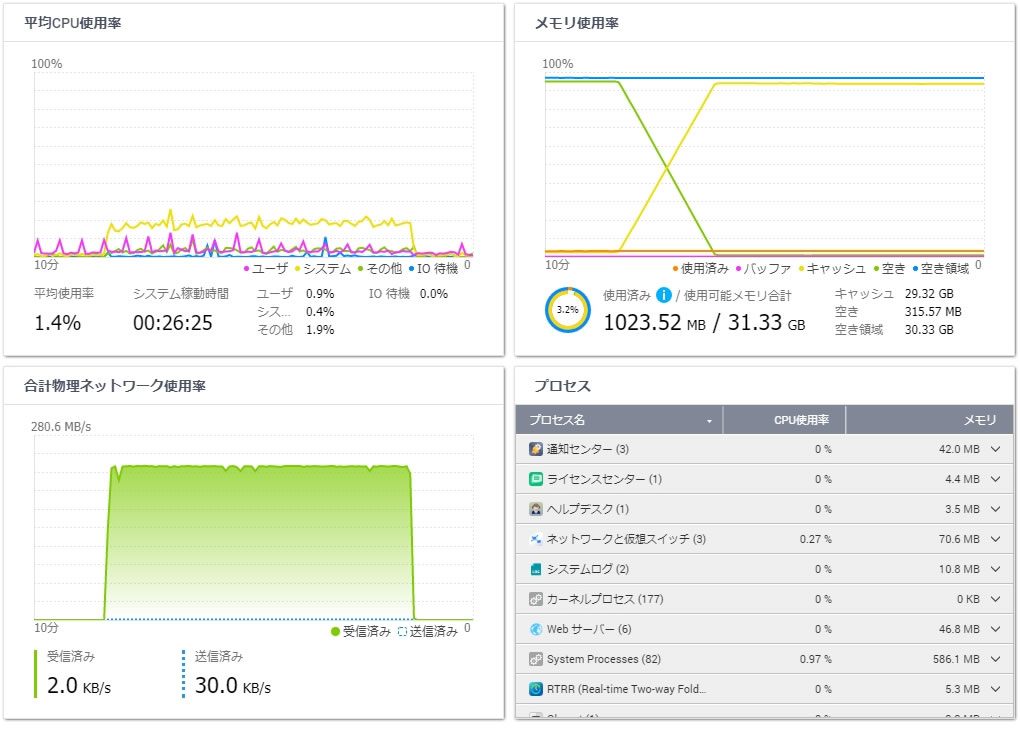This screenshot has height=730, width=1020.
Task: Toggle the 送信済み series in network legend
Action: pyautogui.click(x=427, y=631)
